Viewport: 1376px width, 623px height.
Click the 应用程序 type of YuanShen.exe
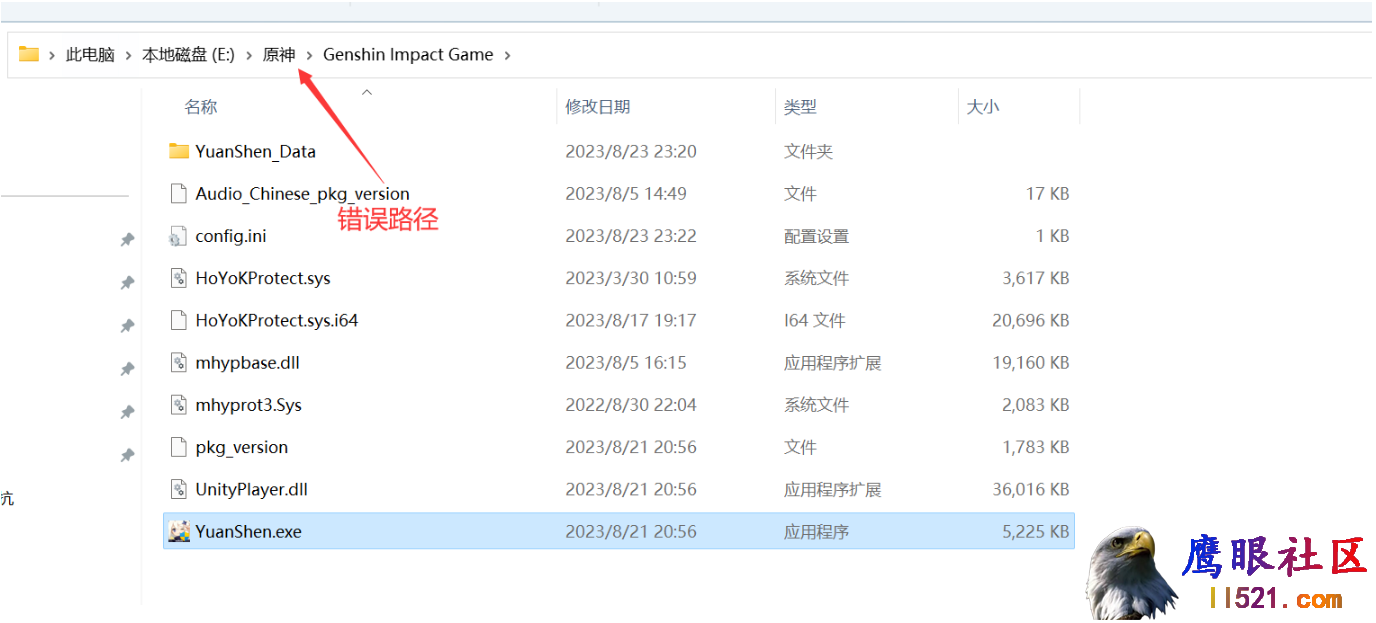816,532
